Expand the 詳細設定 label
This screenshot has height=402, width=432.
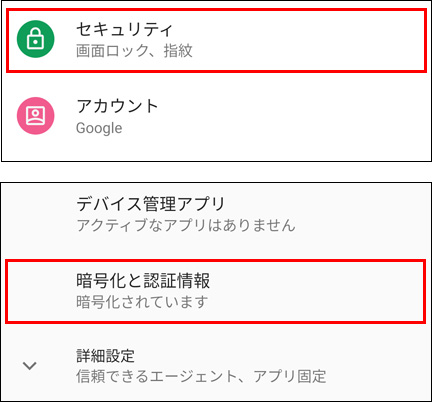(105, 356)
